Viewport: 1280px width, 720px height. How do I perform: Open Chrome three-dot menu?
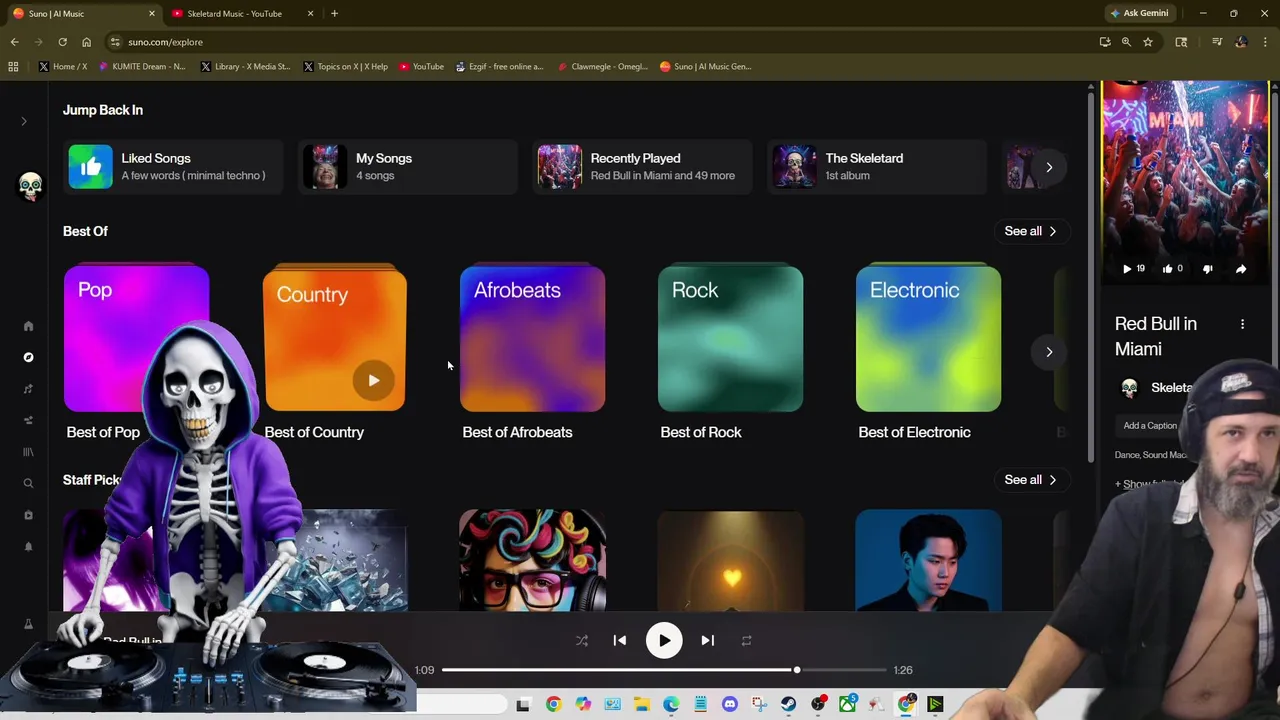(x=1265, y=42)
